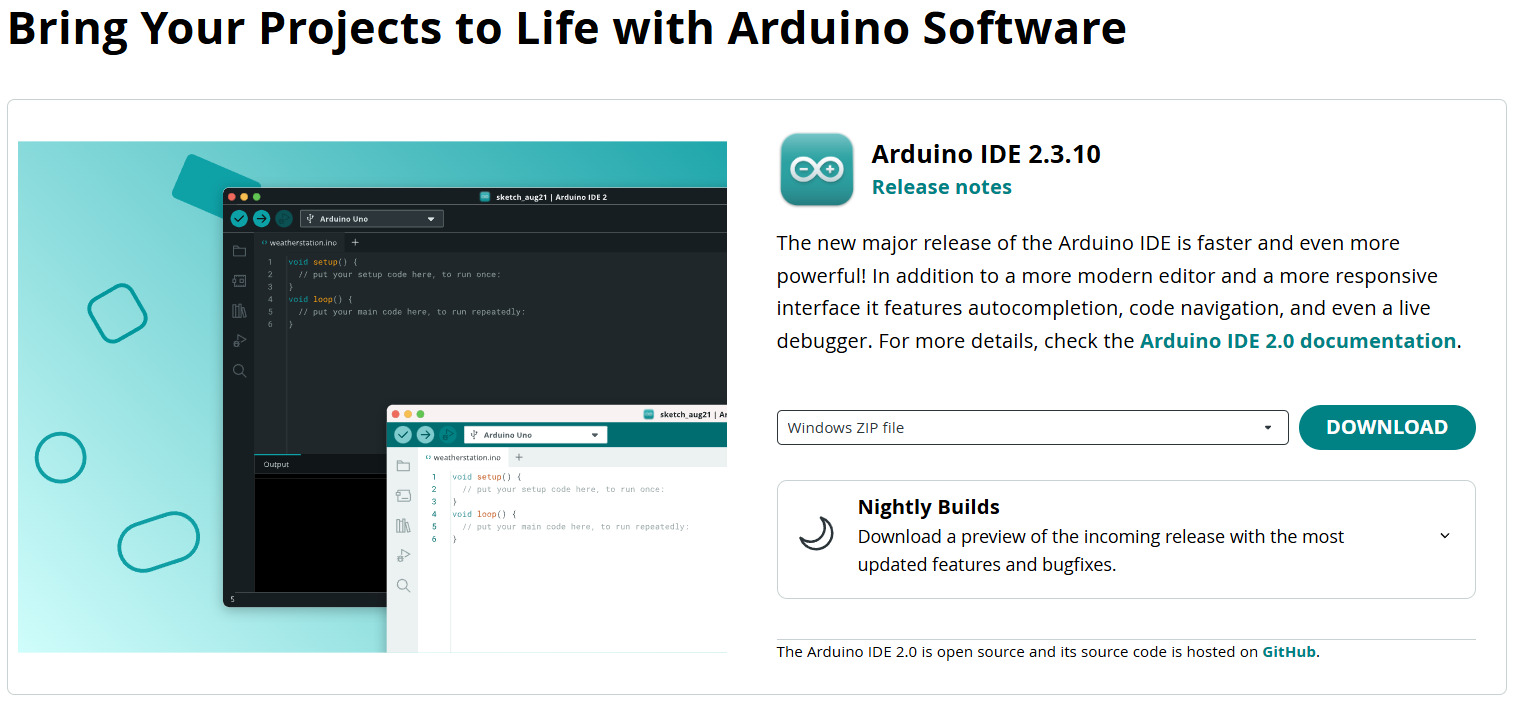Screen dimensions: 1515x716
Task: Open Sketchbook folder icon in dark IDE sidebar
Action: 239,251
